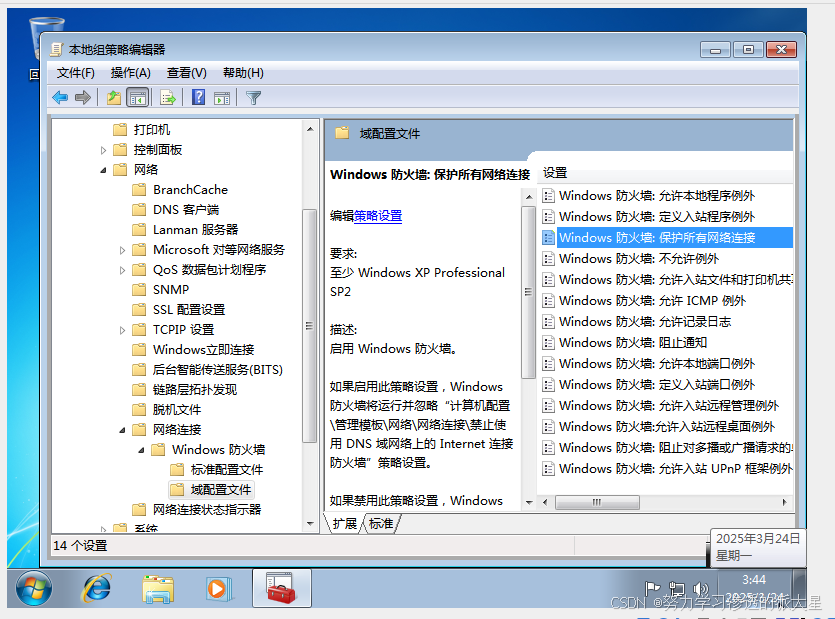The image size is (835, 619).
Task: Switch to the 标准 tab
Action: coord(381,524)
